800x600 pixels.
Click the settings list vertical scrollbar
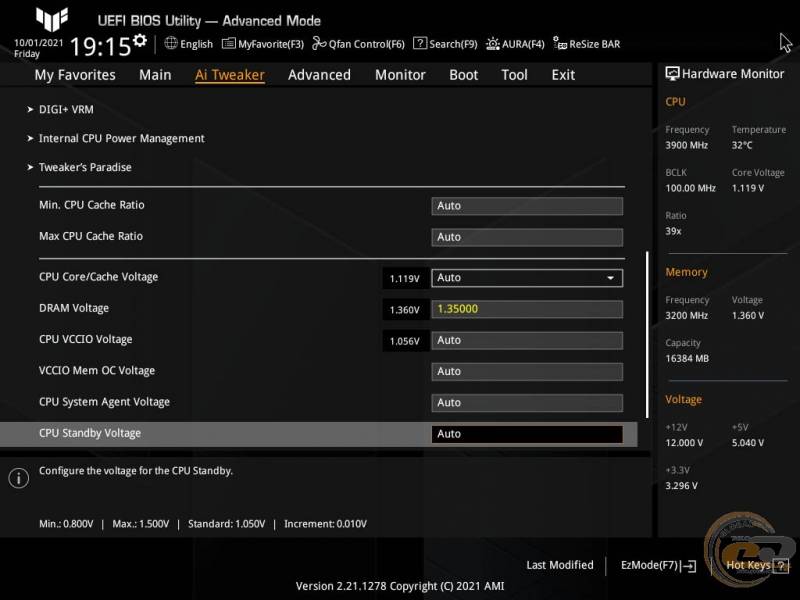pos(647,334)
